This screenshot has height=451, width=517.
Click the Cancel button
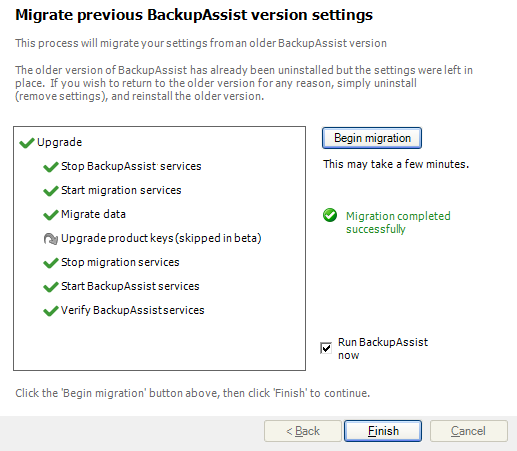point(469,431)
